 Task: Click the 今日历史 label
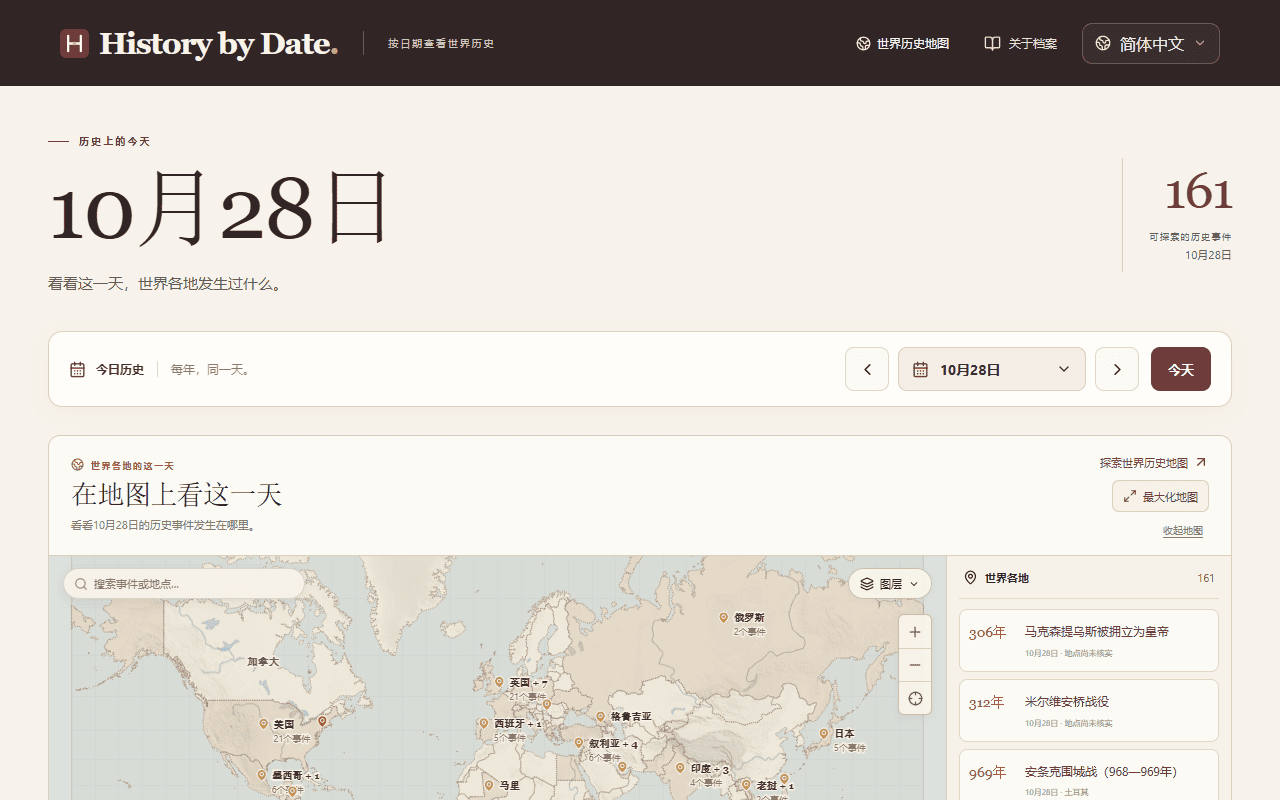120,369
